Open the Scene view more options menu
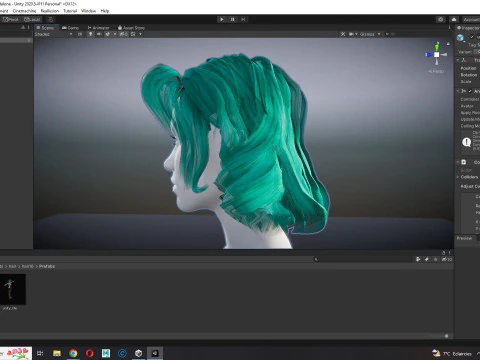The width and height of the screenshot is (480, 360). tap(449, 28)
